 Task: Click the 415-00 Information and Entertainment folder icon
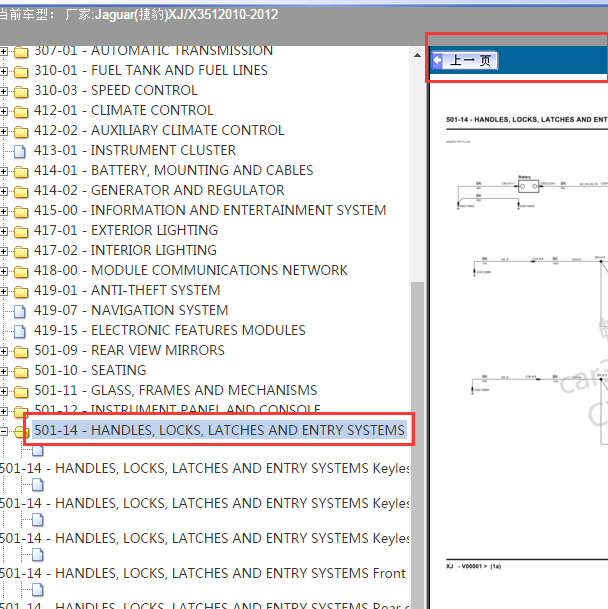point(21,211)
